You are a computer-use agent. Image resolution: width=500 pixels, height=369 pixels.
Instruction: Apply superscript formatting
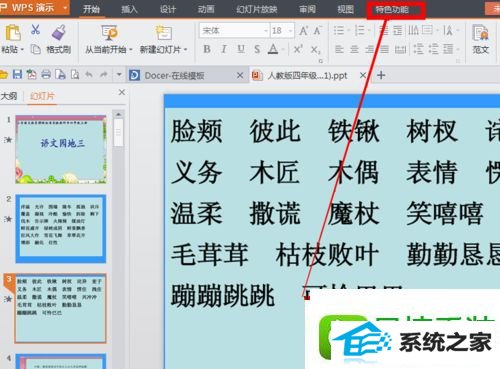(x=298, y=49)
